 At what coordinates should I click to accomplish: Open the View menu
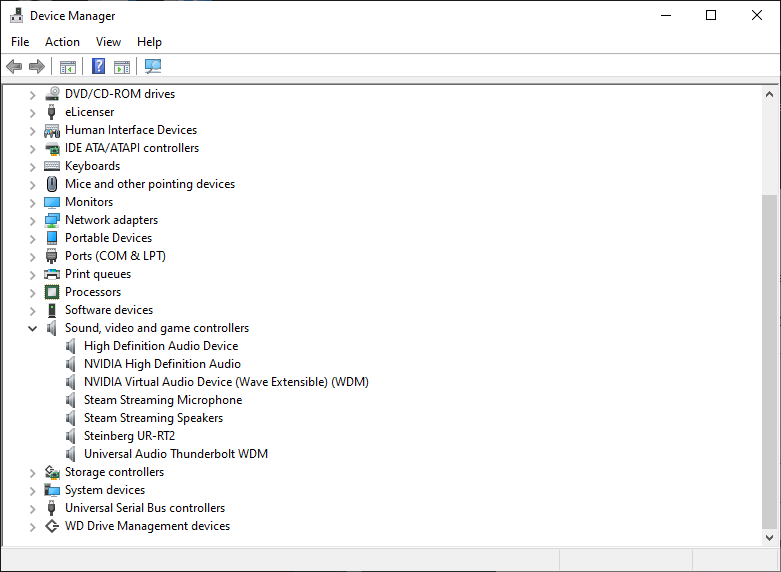[108, 42]
